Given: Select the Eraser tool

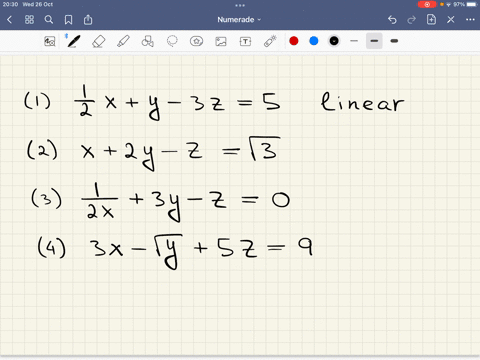Looking at the screenshot, I should [x=98, y=41].
